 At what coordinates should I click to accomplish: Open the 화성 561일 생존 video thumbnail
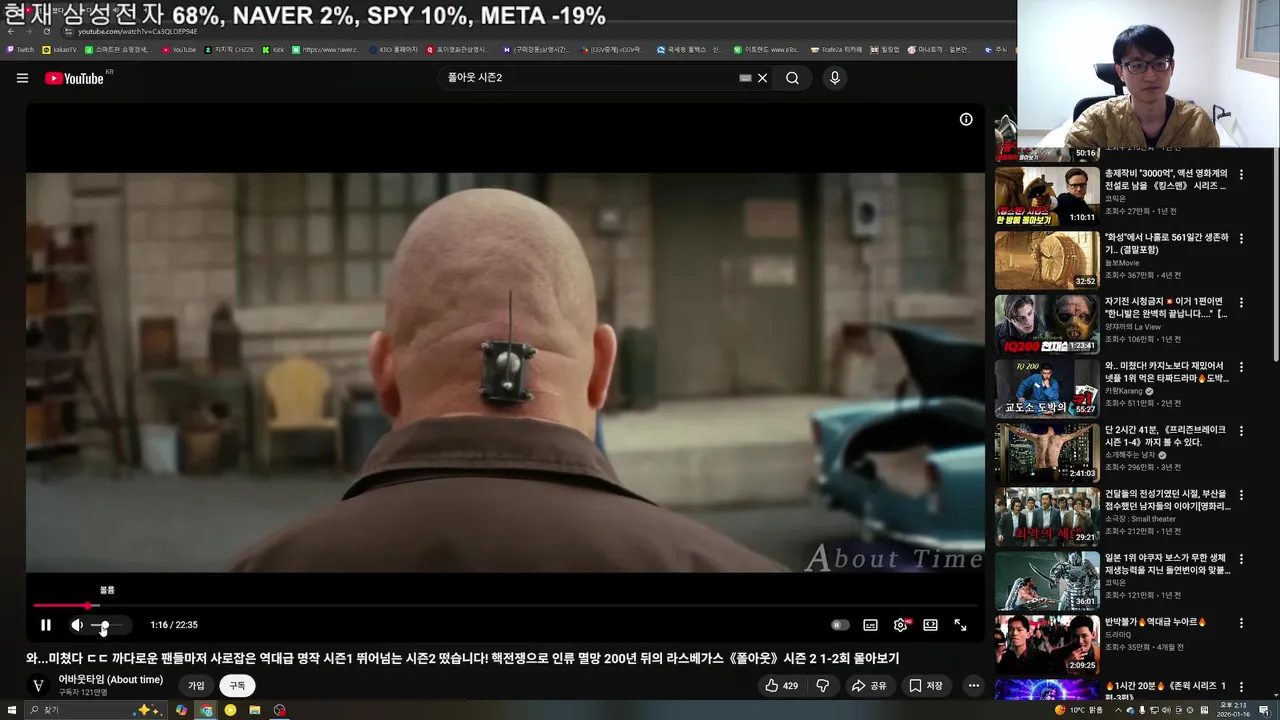[1047, 260]
